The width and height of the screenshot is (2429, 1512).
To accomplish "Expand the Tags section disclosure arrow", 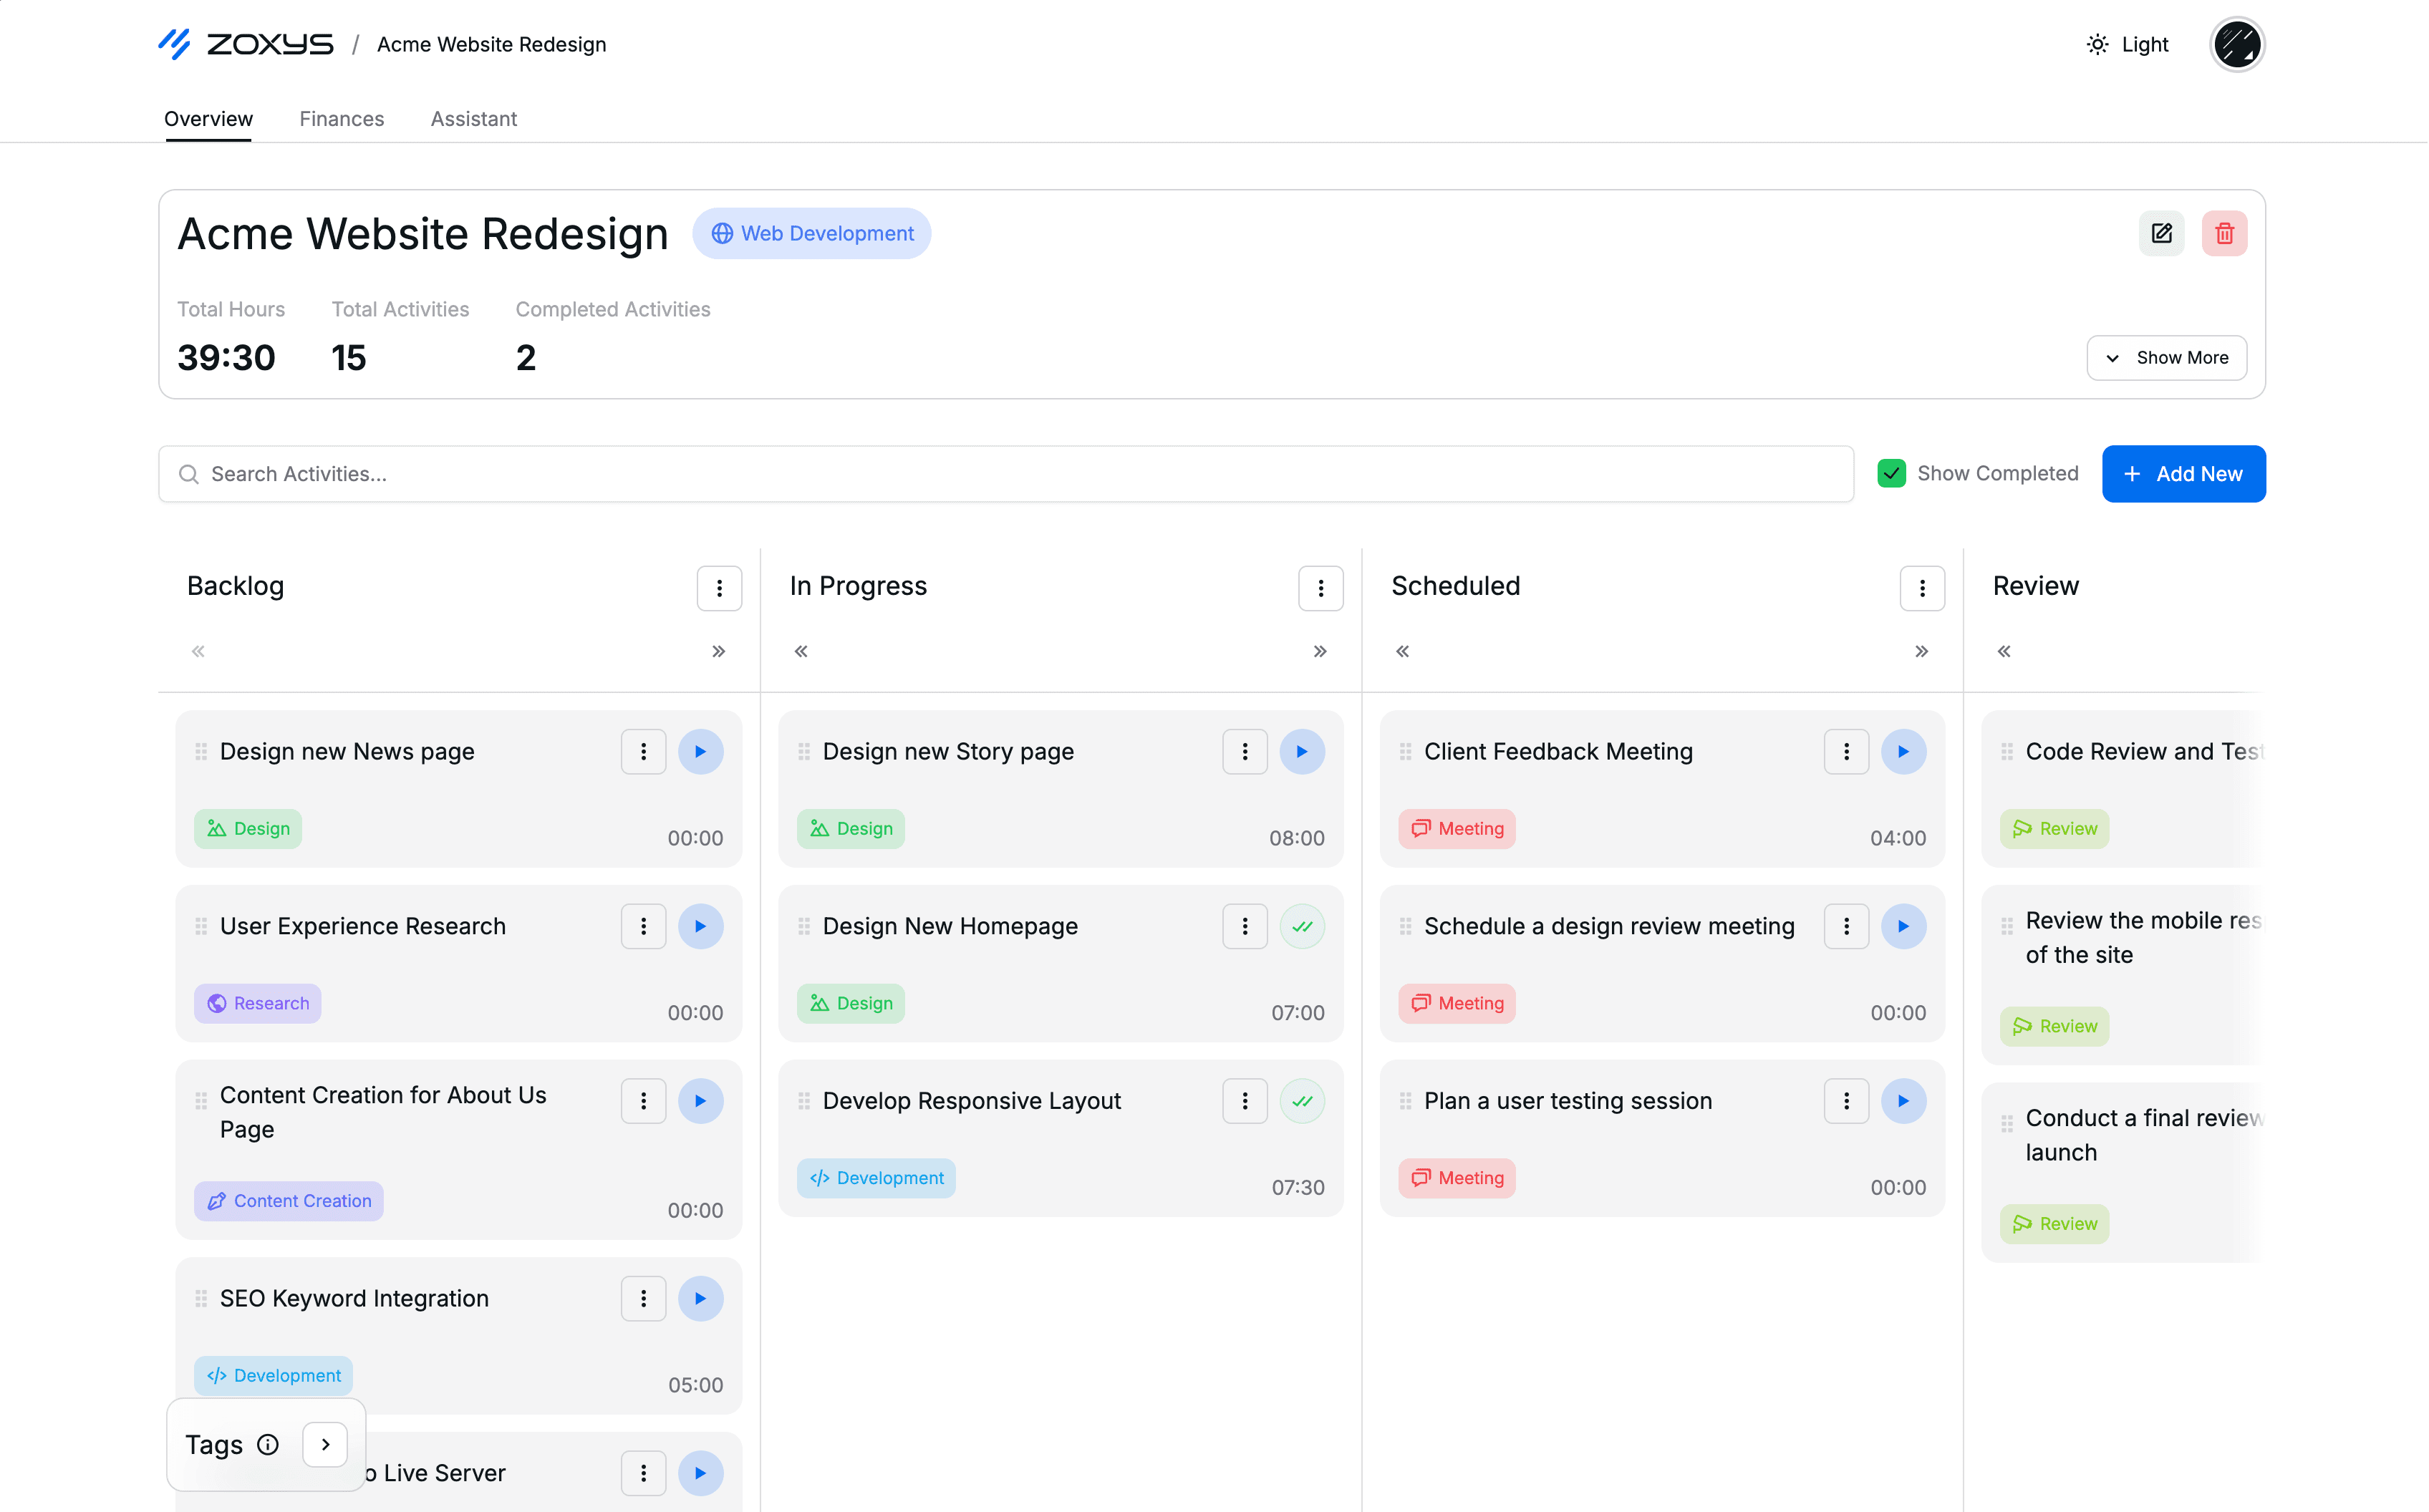I will point(324,1443).
